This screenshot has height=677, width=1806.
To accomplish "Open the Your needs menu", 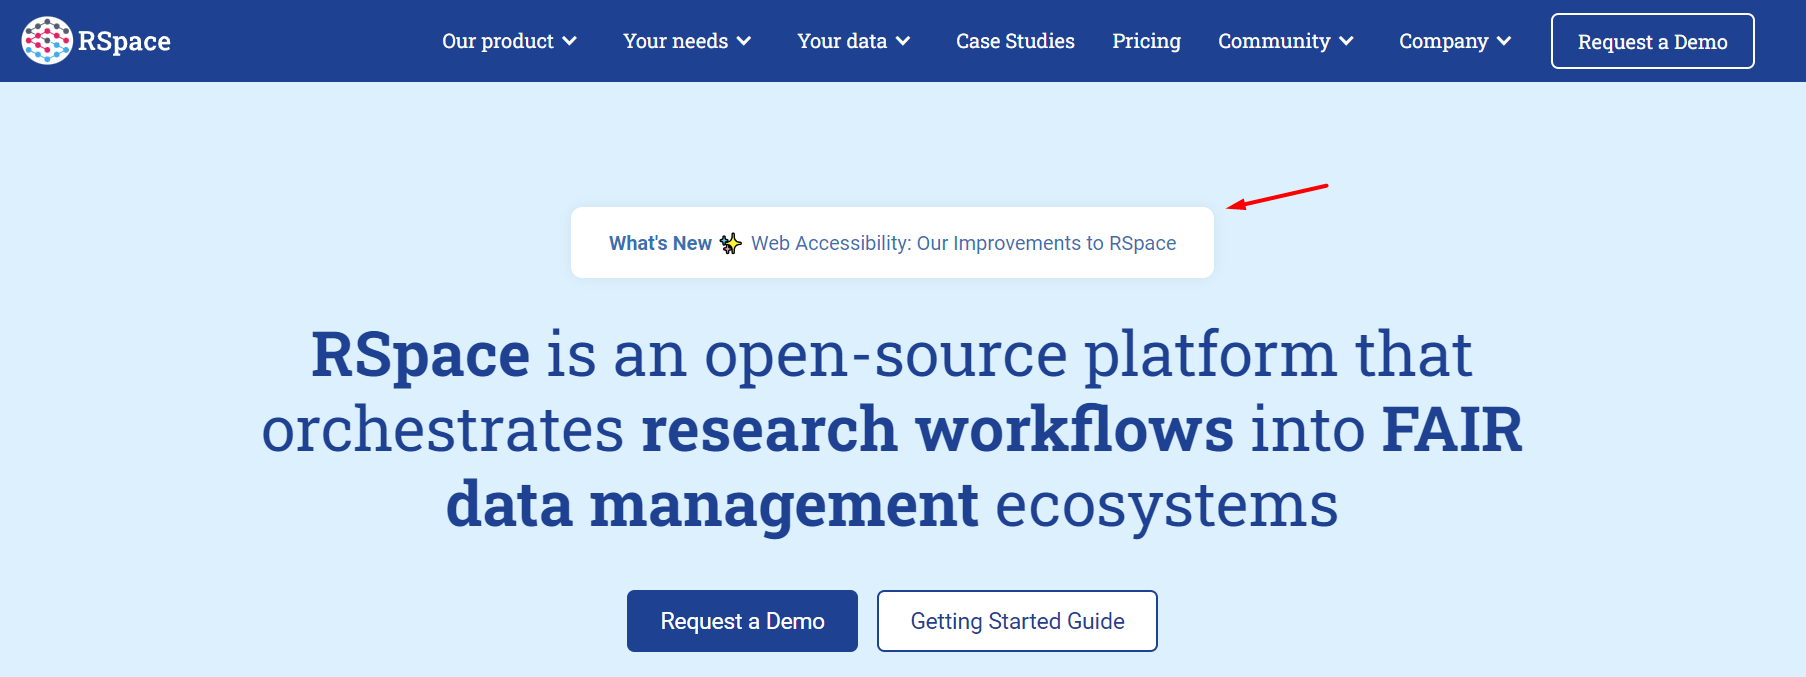I will click(675, 41).
